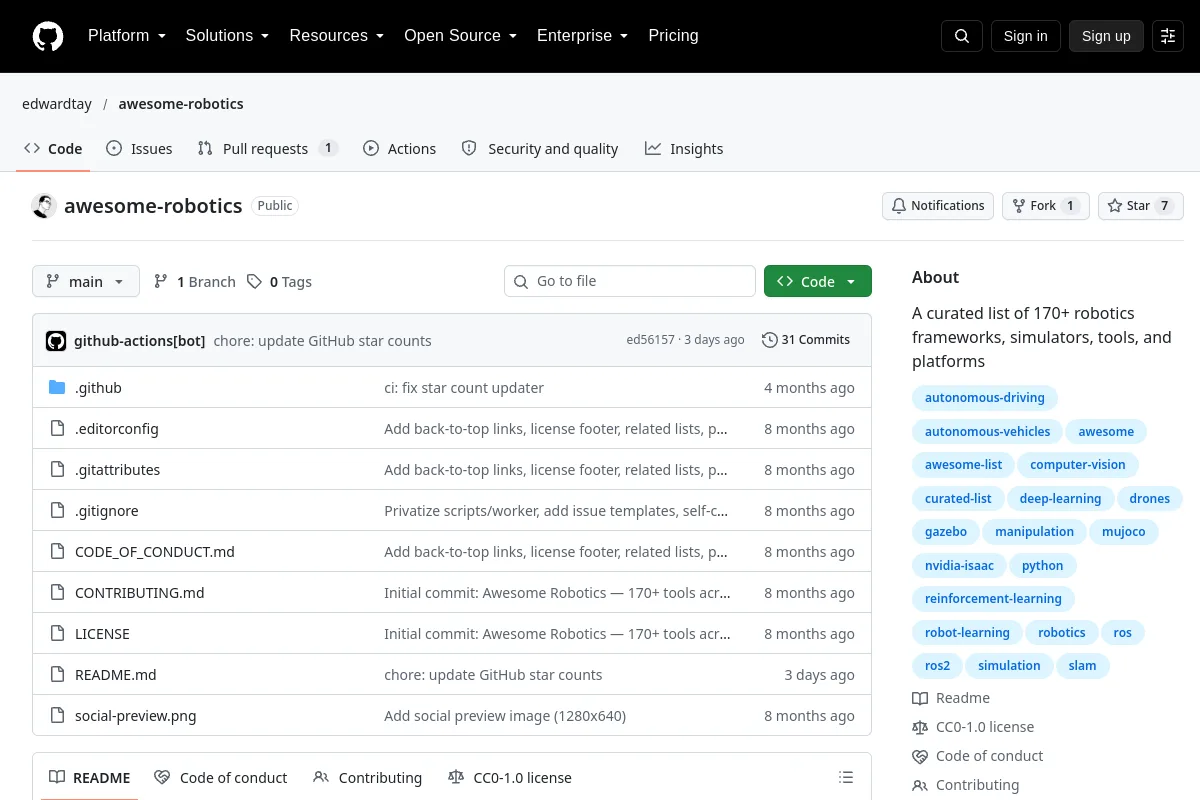Select the README tab
This screenshot has height=800, width=1200.
click(x=90, y=778)
